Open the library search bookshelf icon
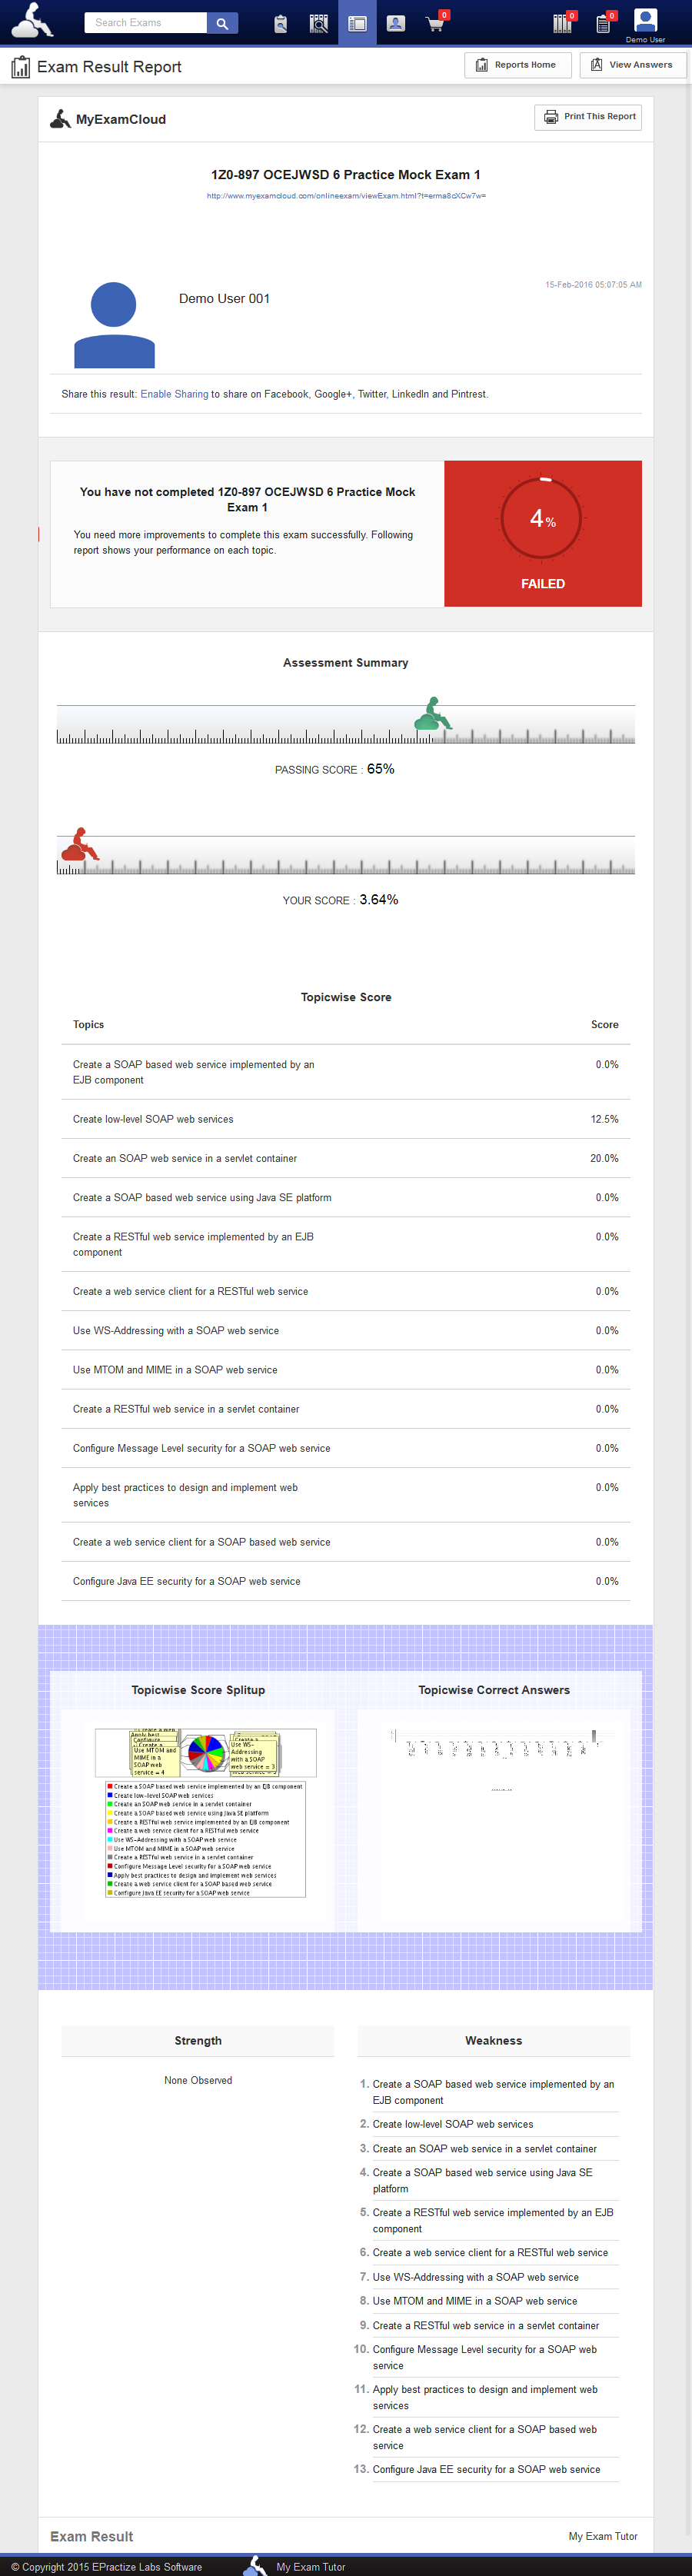The height and width of the screenshot is (2576, 692). [319, 23]
